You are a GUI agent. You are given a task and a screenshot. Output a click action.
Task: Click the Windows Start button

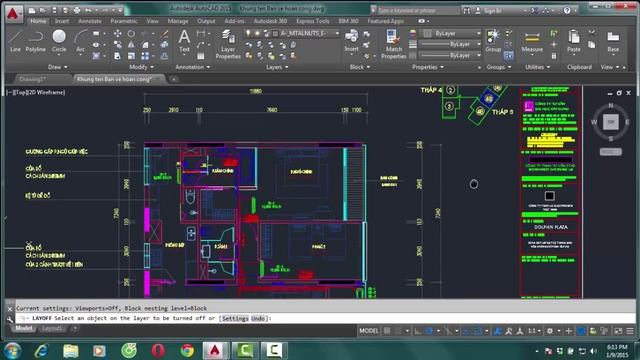click(x=12, y=351)
